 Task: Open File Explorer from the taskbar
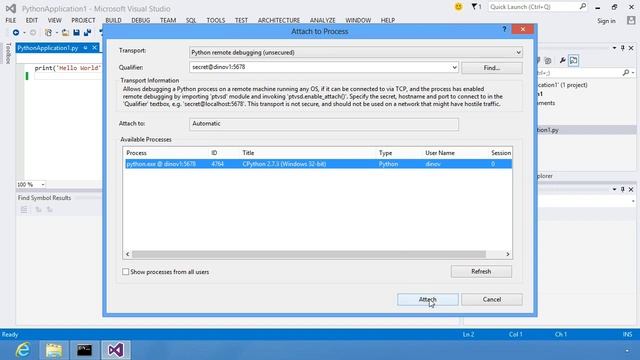point(54,350)
